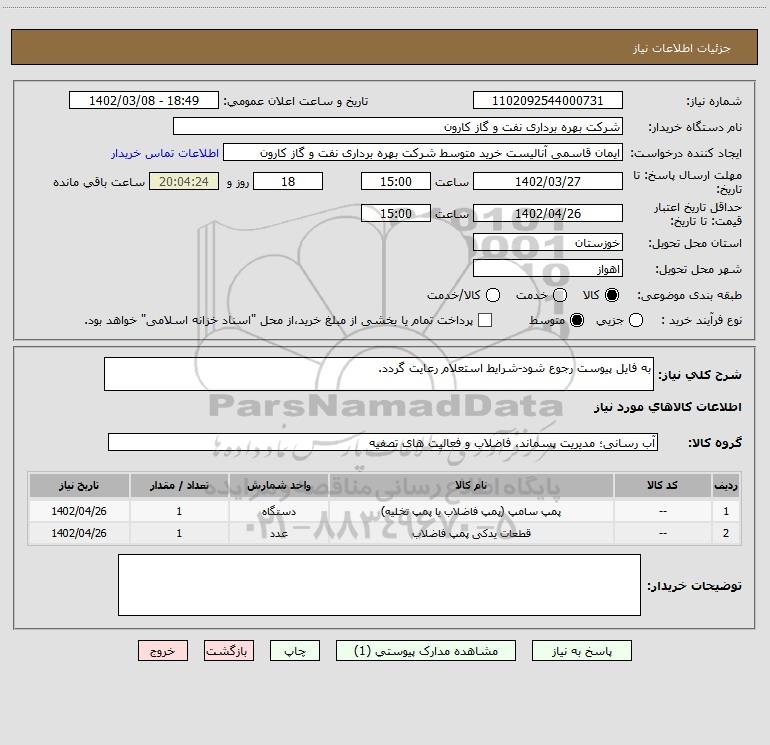Select the جزیی purchase type radio

pyautogui.click(x=636, y=320)
